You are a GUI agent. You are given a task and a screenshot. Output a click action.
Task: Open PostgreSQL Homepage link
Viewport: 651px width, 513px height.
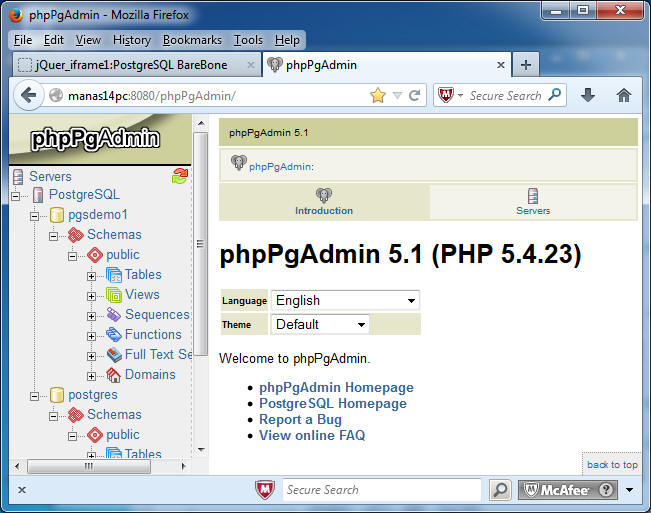(333, 403)
